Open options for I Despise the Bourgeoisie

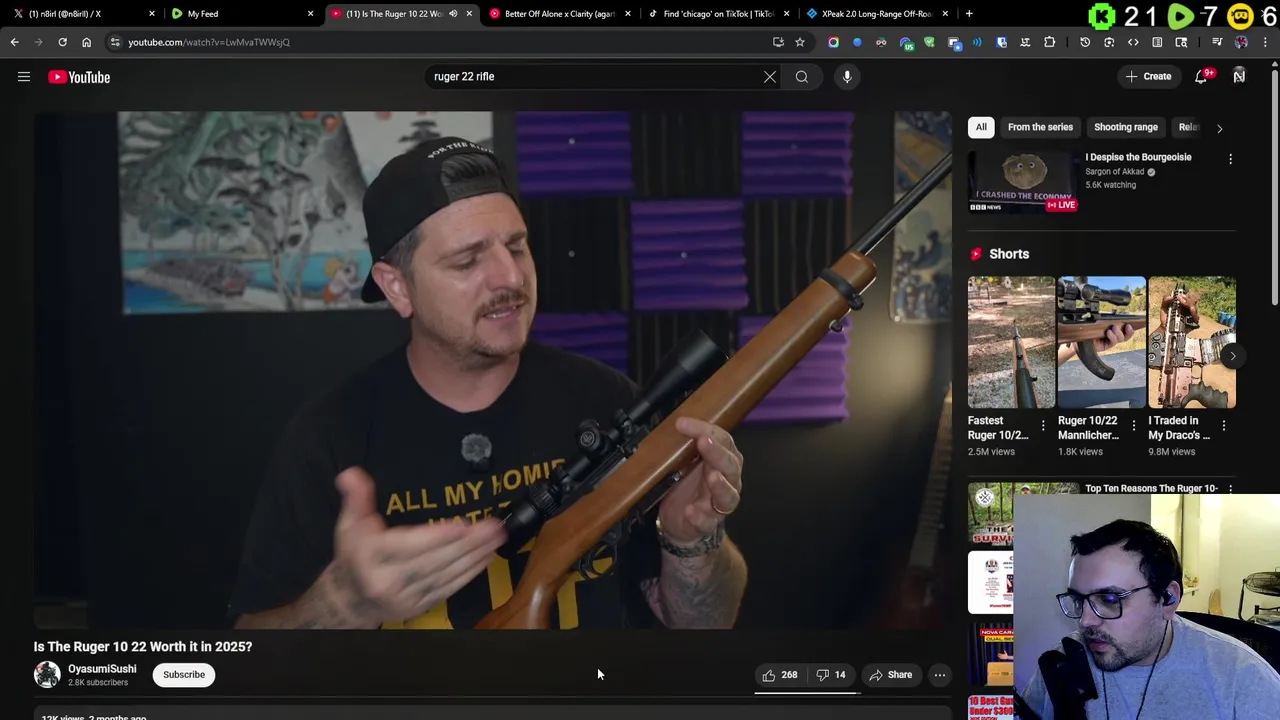point(1231,159)
